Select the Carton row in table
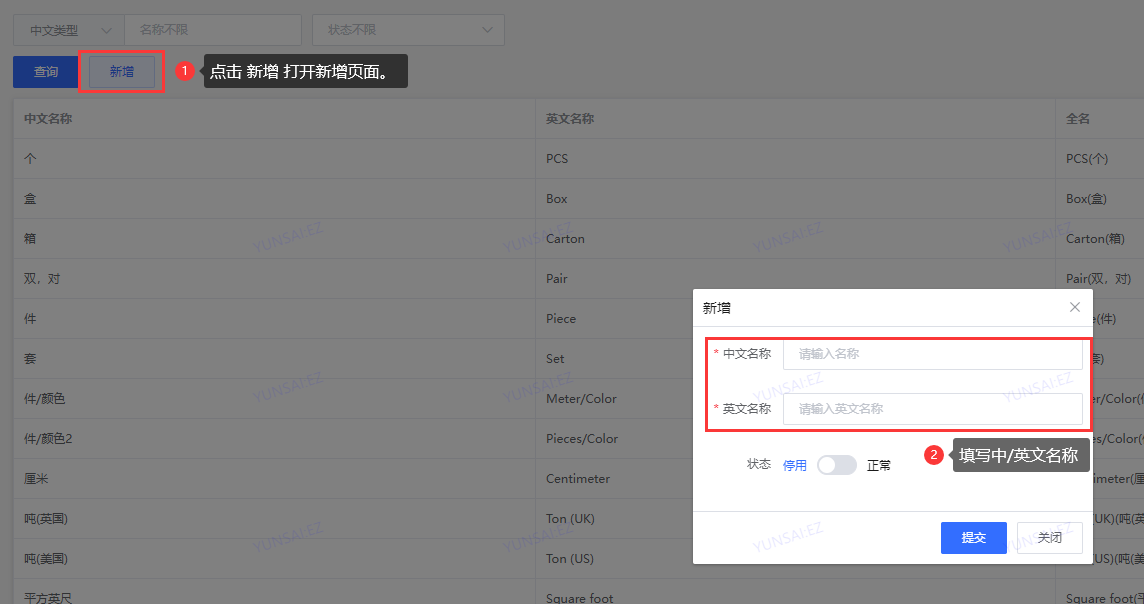Viewport: 1144px width, 604px height. (565, 239)
